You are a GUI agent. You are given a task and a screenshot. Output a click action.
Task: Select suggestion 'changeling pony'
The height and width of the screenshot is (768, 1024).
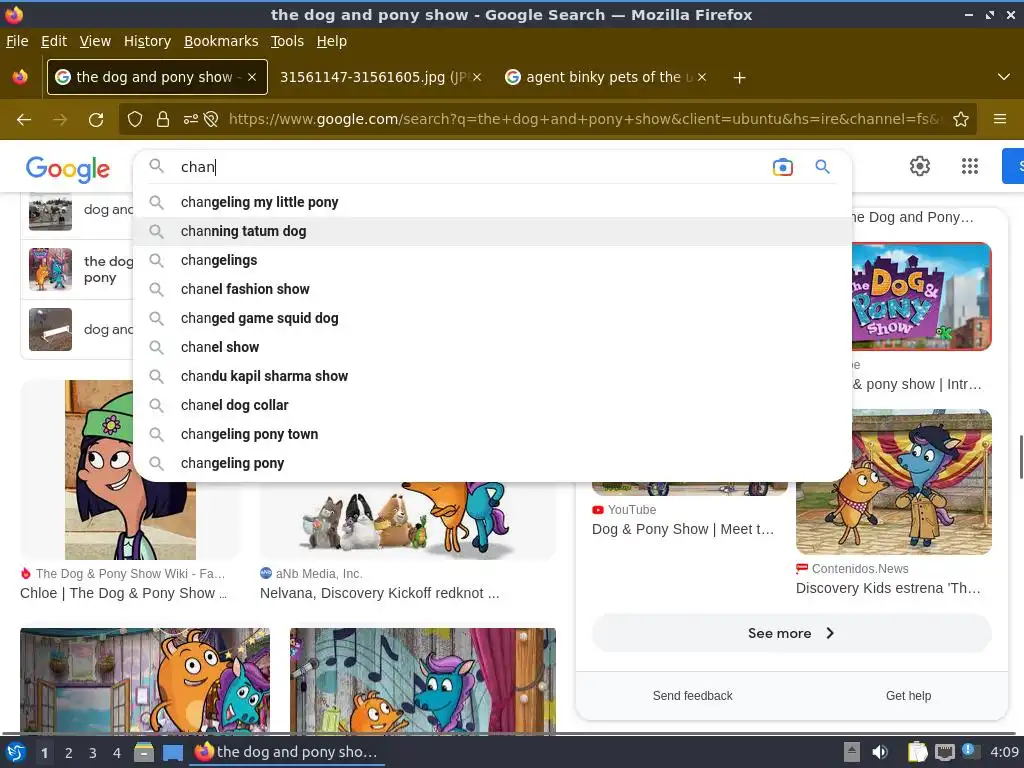point(492,463)
